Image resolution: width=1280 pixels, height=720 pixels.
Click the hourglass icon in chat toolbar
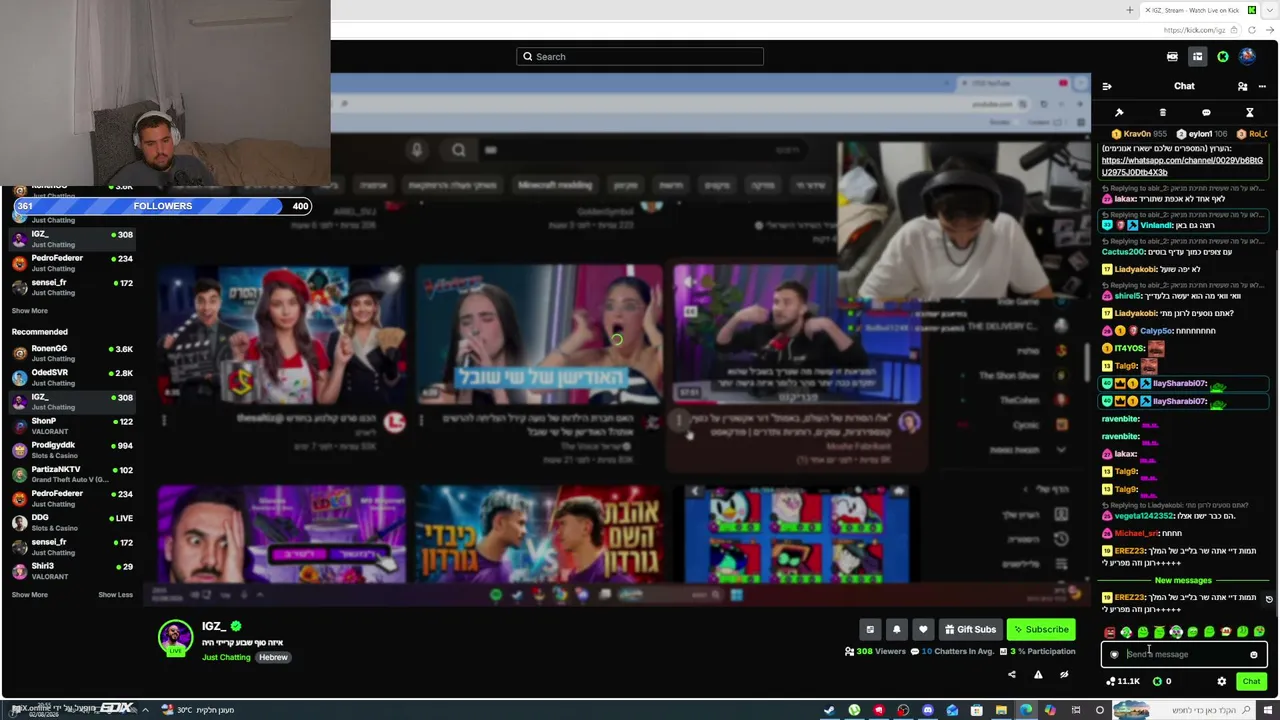coord(1249,112)
